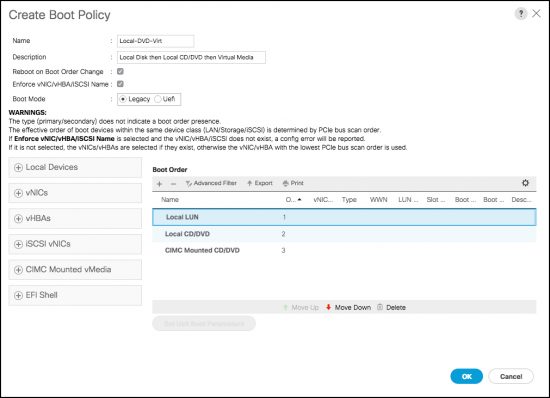Image resolution: width=550 pixels, height=398 pixels.
Task: Confirm with the OK button
Action: tap(467, 376)
